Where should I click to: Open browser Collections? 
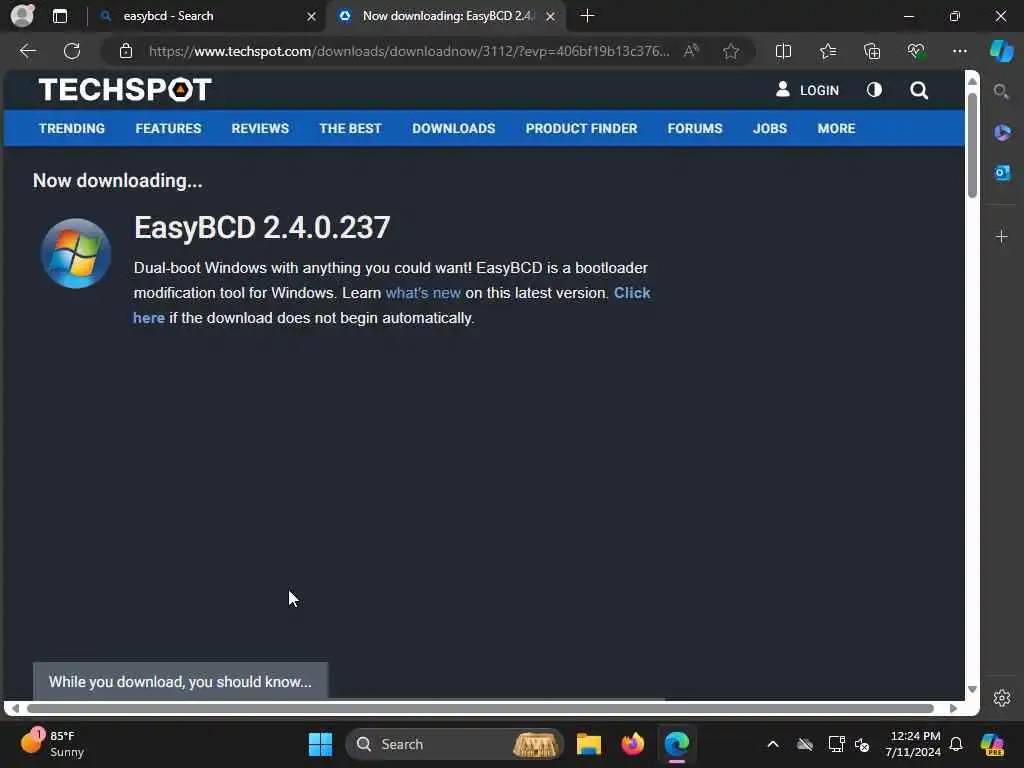(x=872, y=51)
